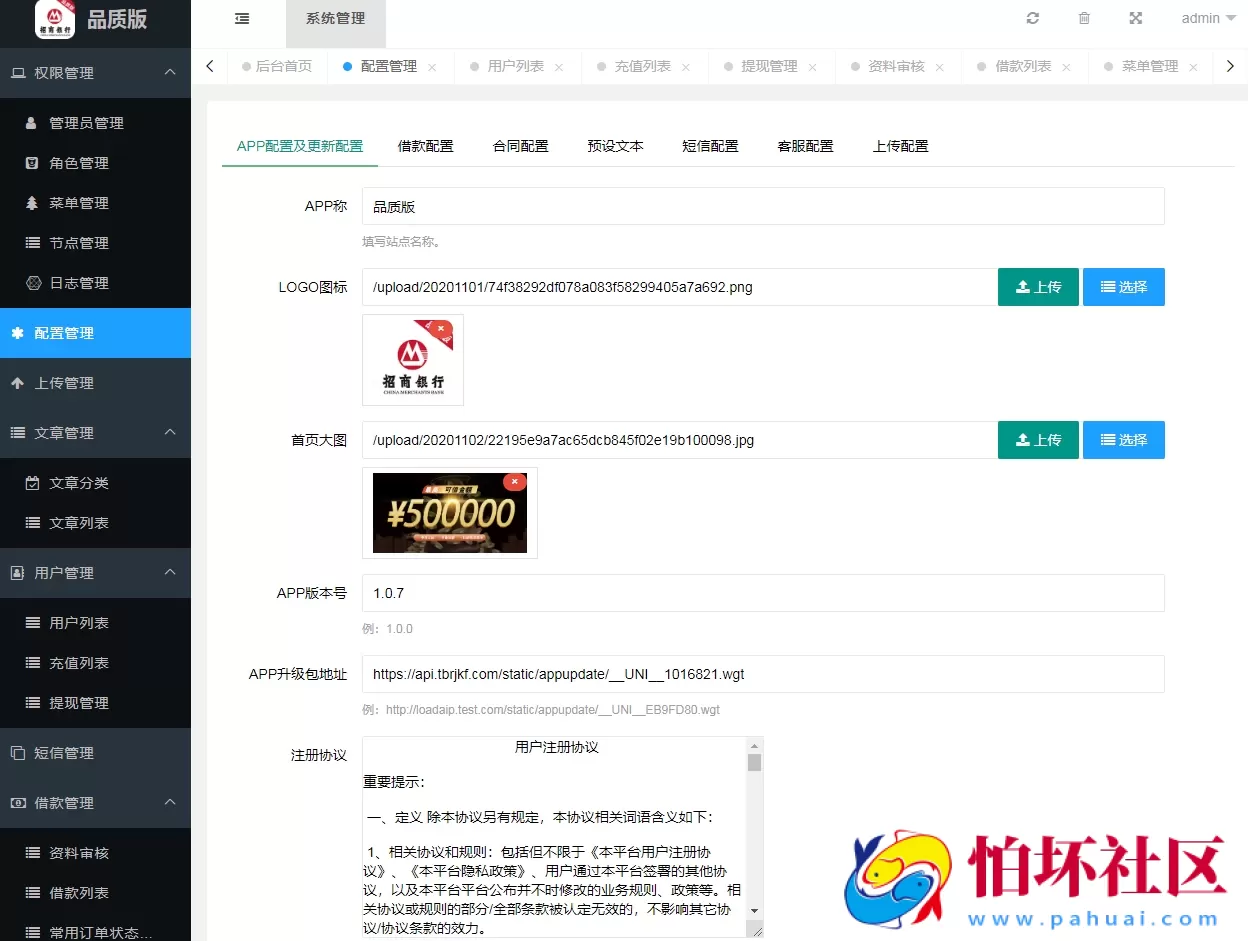Open the admin account dropdown

(1198, 18)
